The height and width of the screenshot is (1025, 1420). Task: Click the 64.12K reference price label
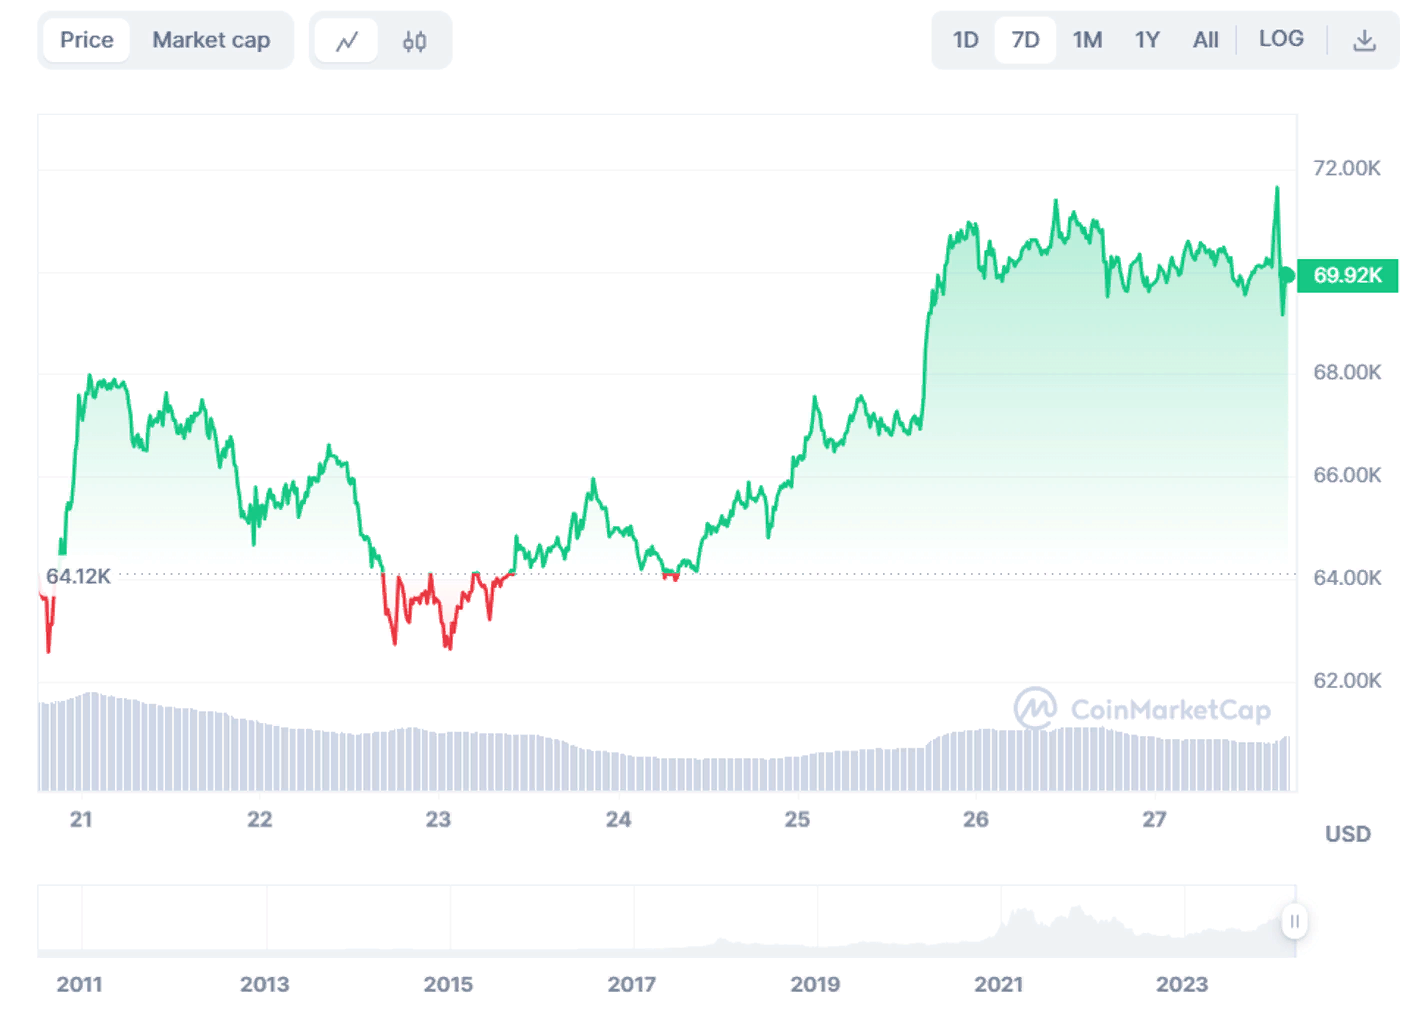pyautogui.click(x=79, y=576)
